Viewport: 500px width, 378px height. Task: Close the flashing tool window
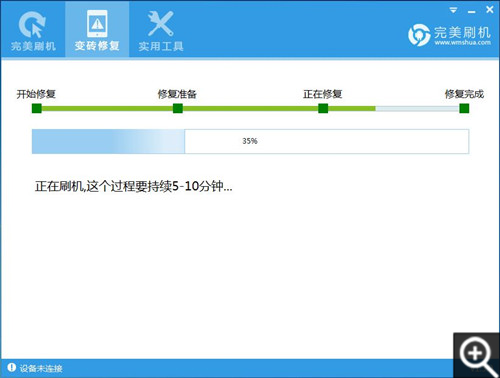click(489, 10)
